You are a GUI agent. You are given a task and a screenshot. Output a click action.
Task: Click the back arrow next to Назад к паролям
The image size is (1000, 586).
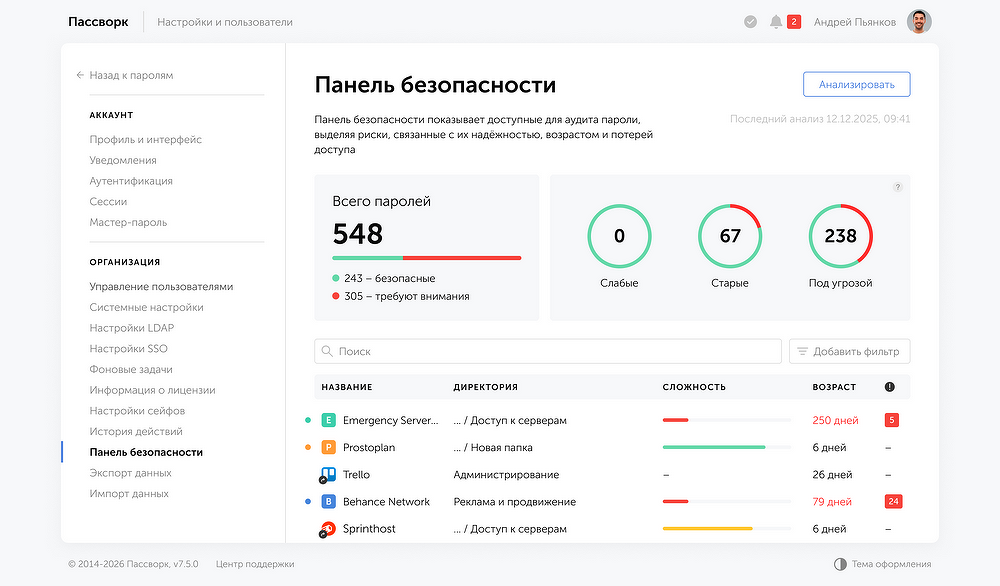[80, 75]
